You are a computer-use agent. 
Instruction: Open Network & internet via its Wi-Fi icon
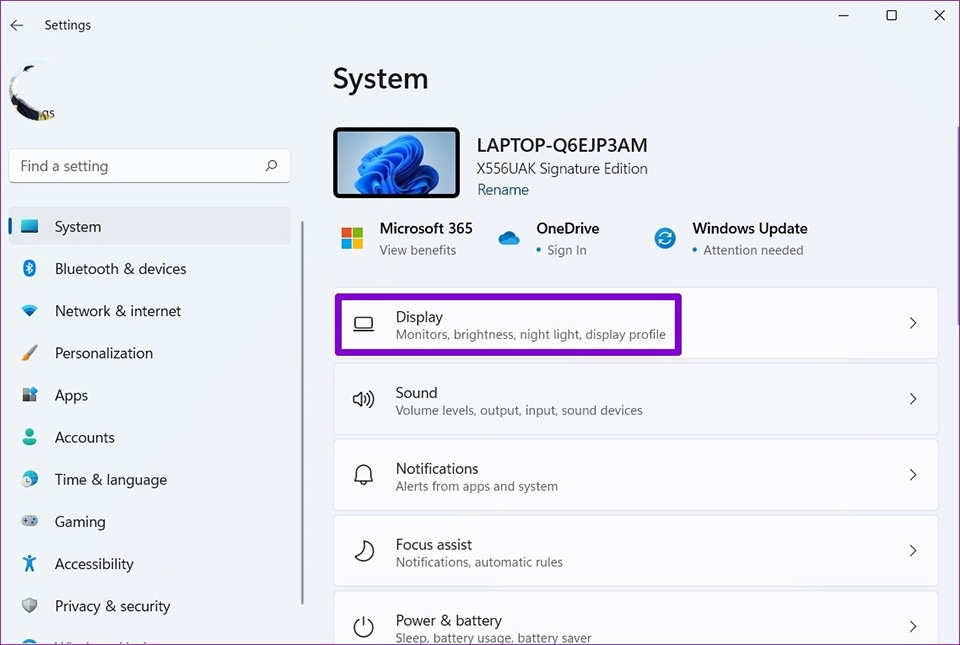point(27,311)
